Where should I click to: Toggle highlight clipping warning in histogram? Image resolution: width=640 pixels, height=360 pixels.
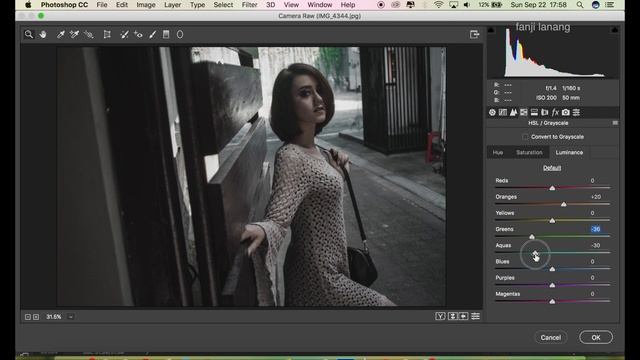[614, 30]
